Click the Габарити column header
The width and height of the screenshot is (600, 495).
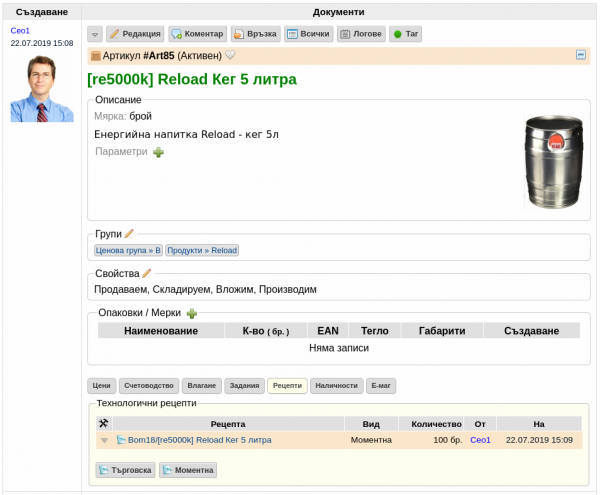tap(442, 331)
